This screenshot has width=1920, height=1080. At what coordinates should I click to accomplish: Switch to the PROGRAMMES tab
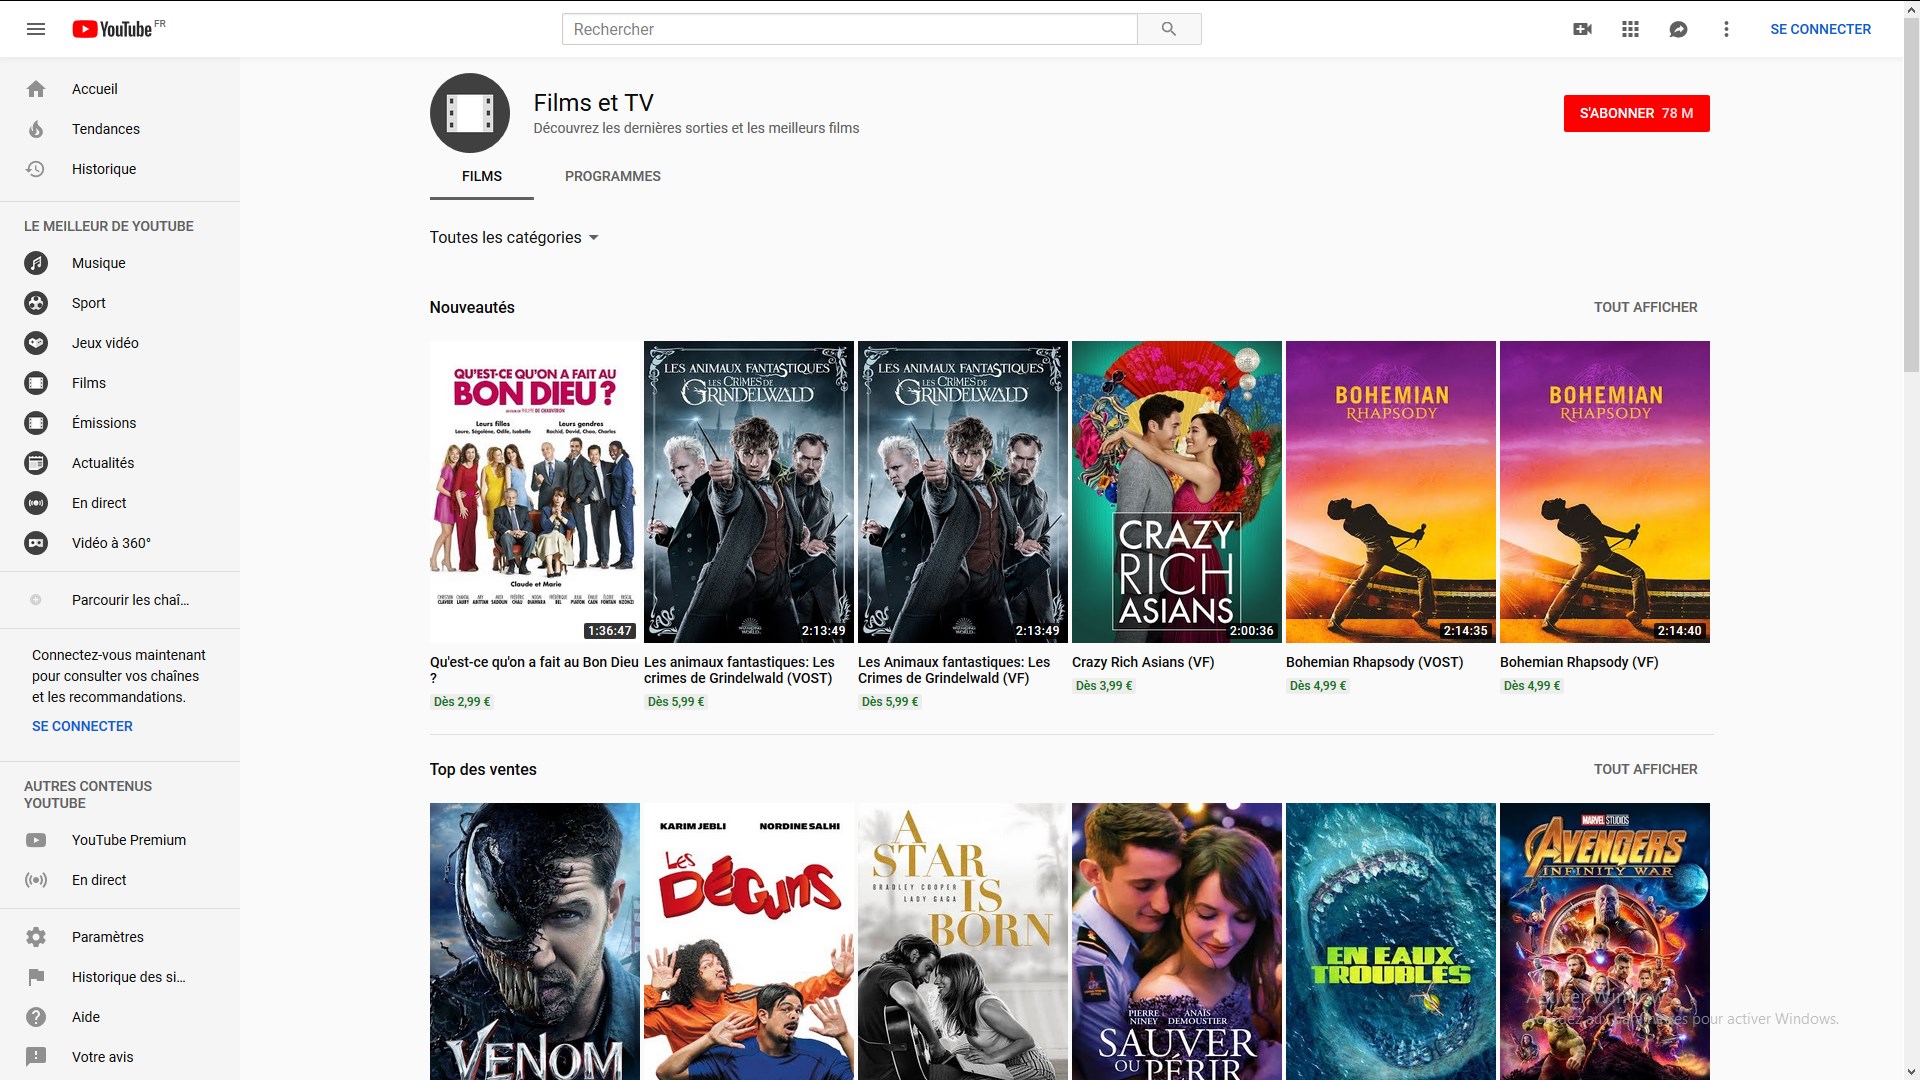point(612,176)
